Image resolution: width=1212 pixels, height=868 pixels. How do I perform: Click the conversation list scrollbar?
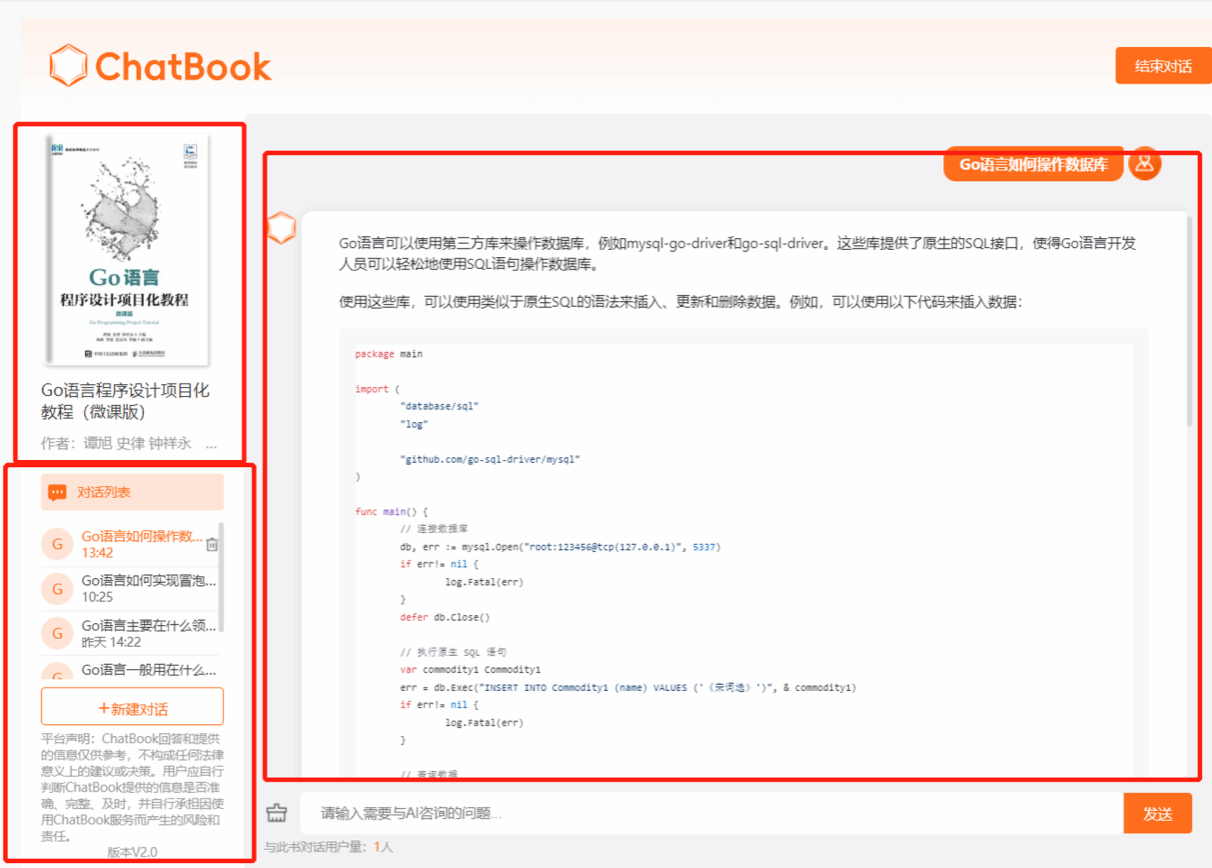(x=221, y=575)
